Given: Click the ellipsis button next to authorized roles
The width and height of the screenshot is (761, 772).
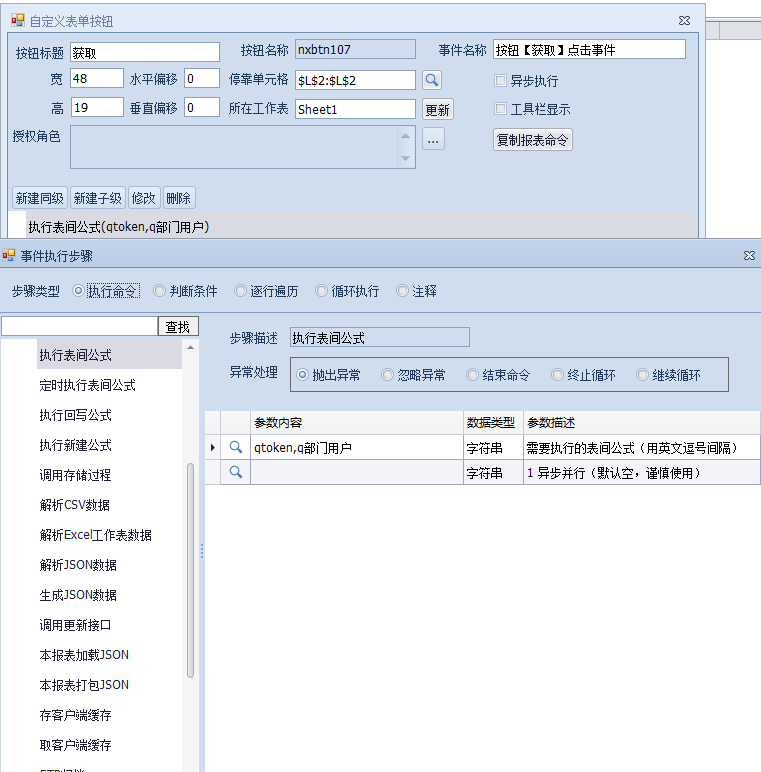Looking at the screenshot, I should point(432,140).
